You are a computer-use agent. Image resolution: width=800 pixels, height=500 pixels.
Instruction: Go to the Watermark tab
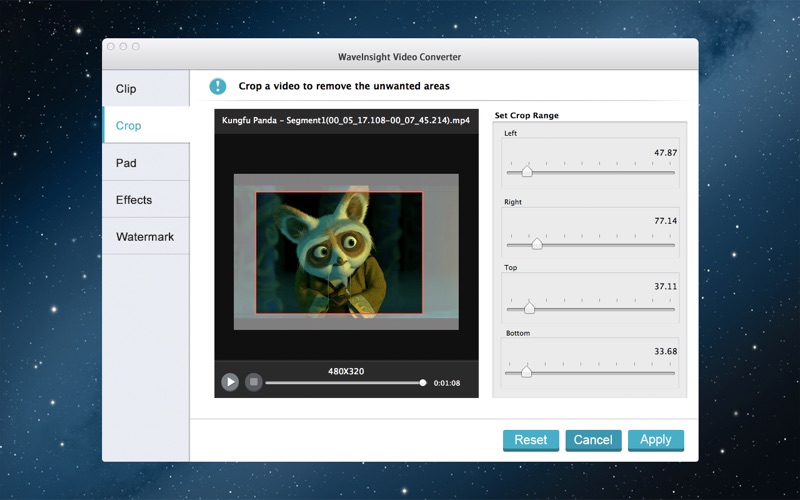pyautogui.click(x=146, y=237)
